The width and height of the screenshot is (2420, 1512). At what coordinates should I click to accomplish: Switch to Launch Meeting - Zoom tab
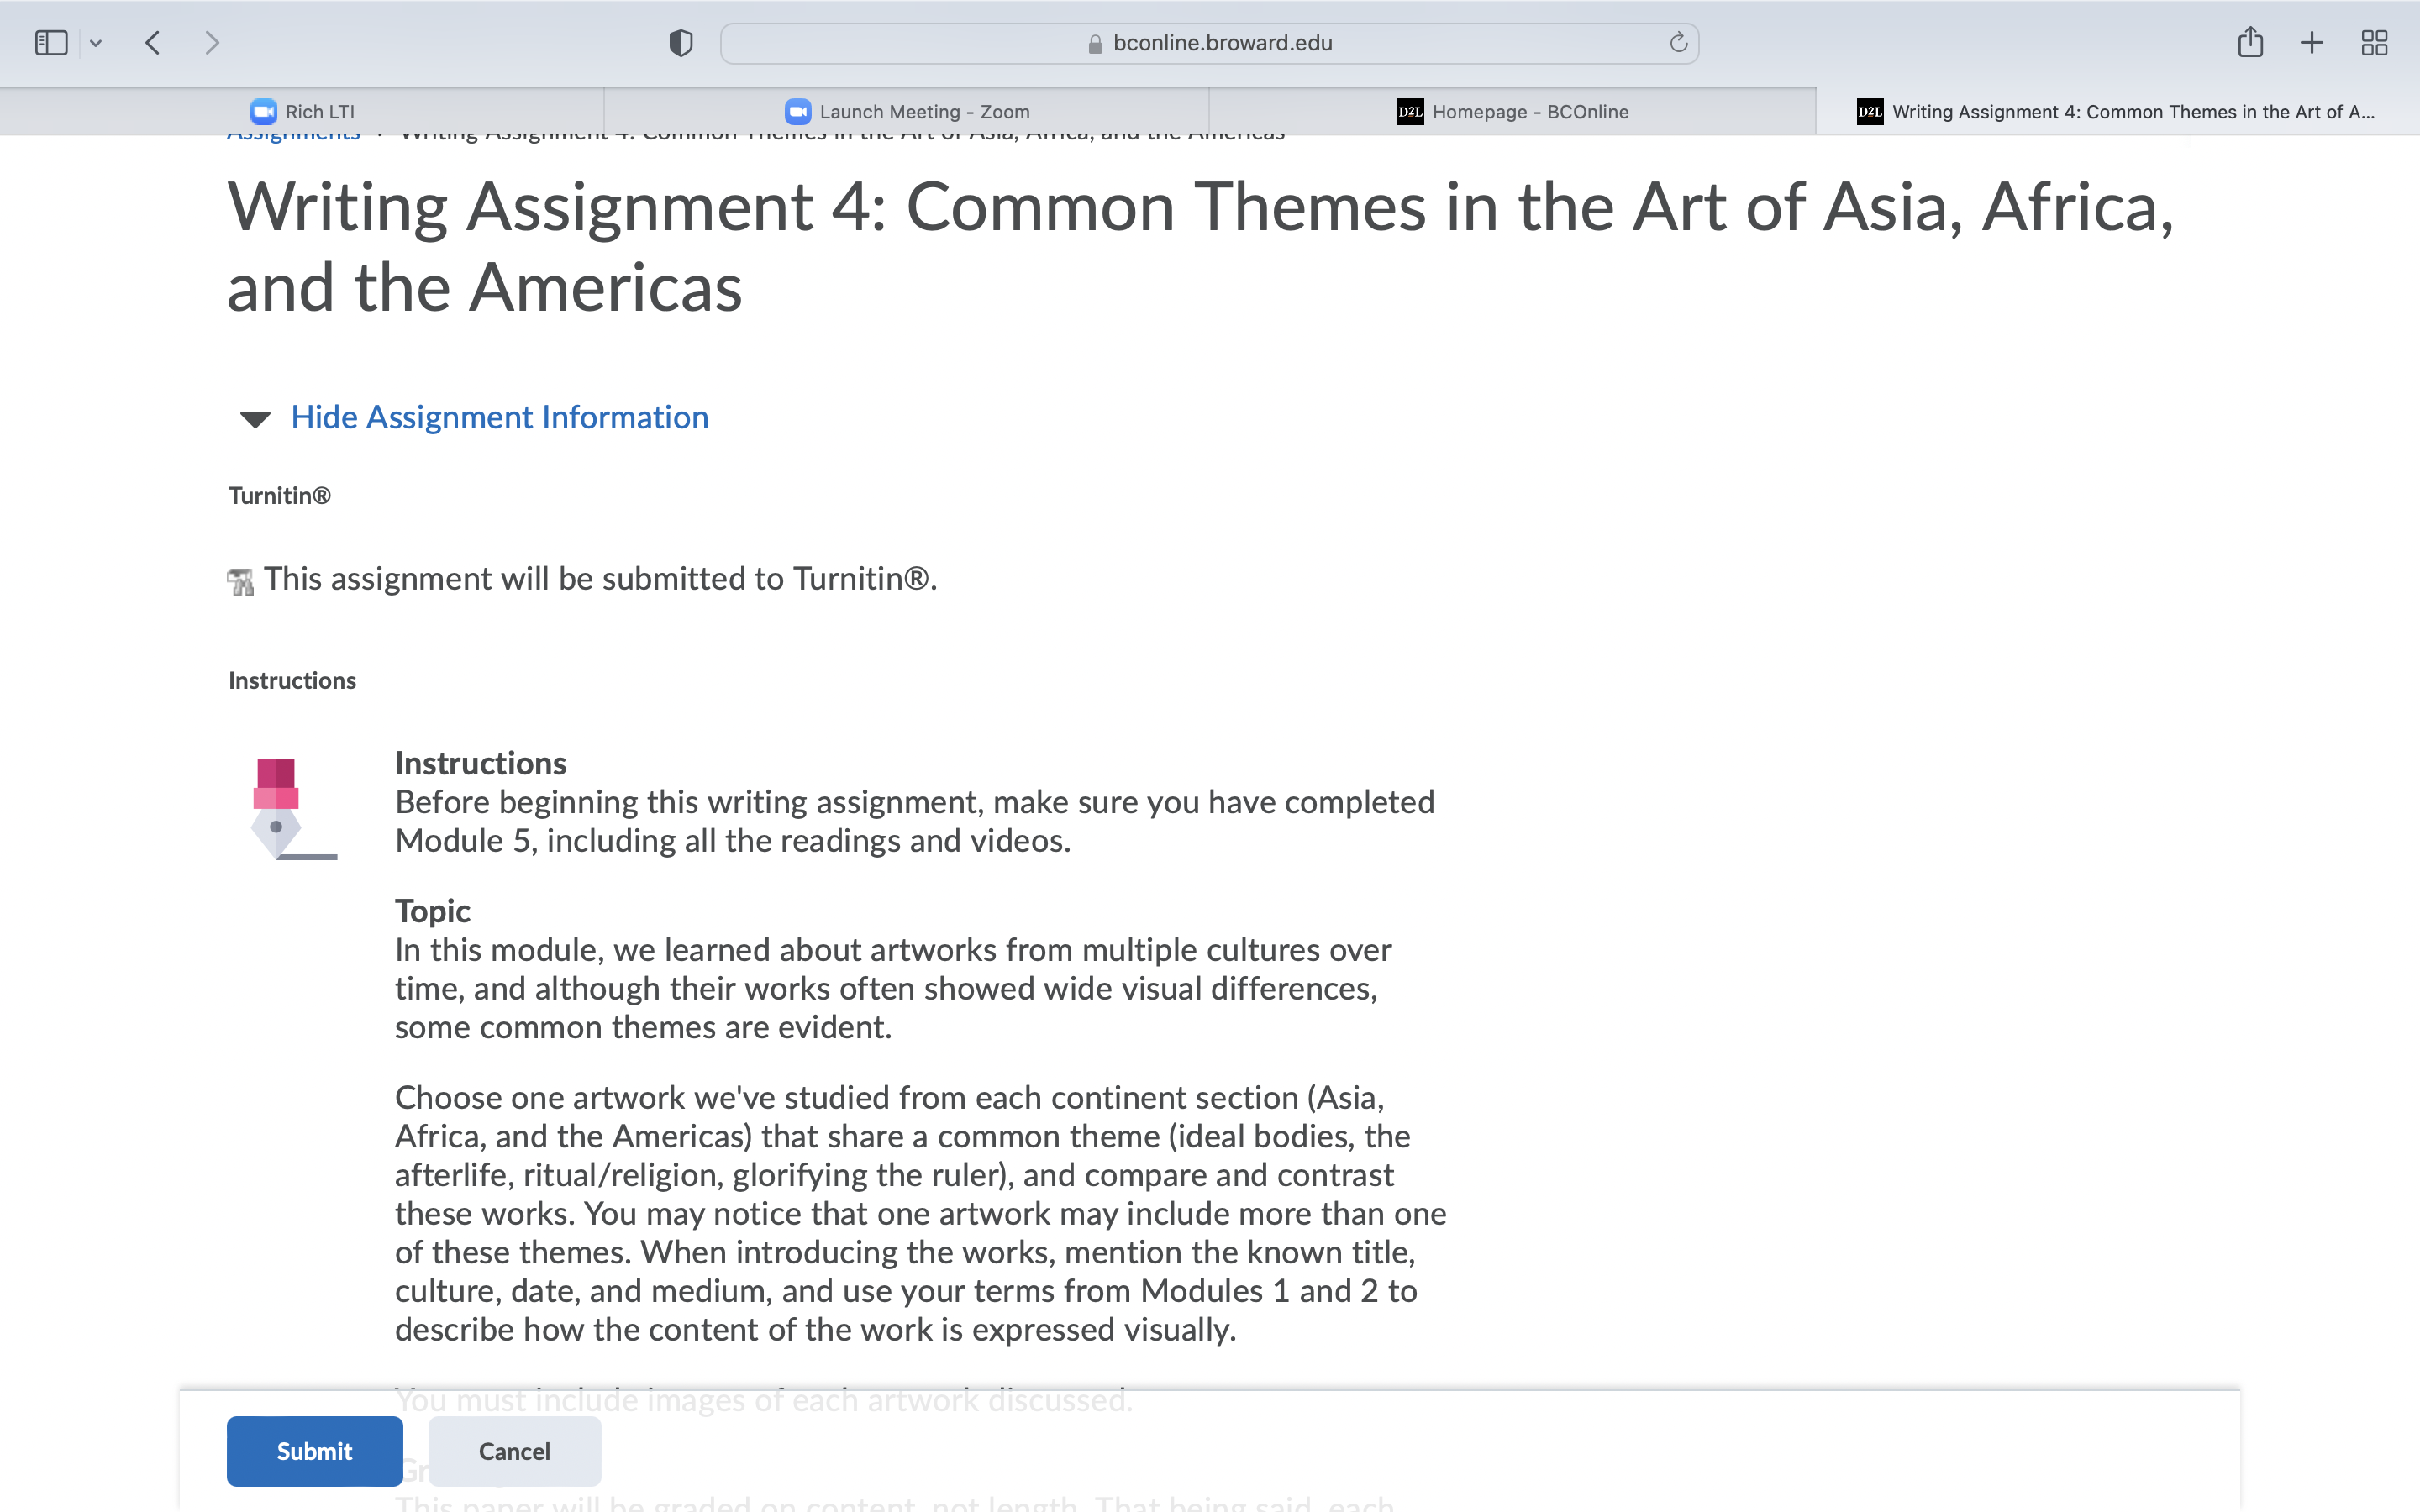tap(907, 112)
